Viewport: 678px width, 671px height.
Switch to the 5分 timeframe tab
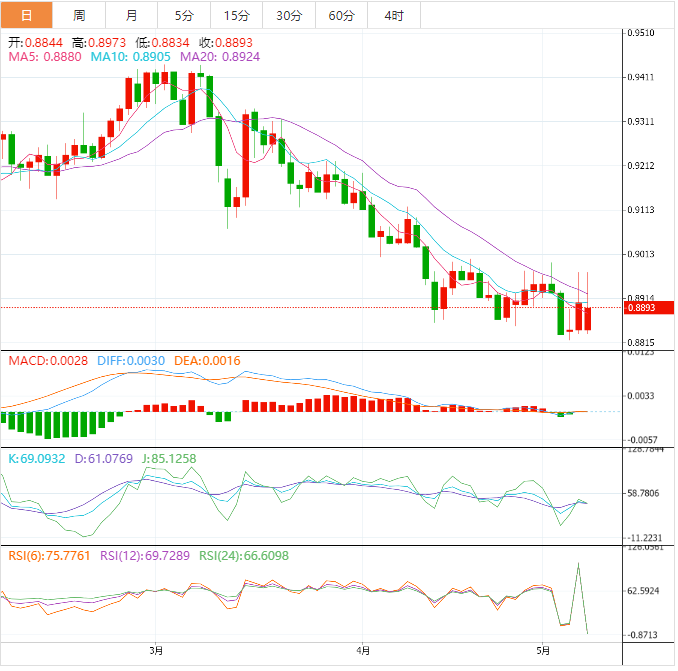click(184, 16)
